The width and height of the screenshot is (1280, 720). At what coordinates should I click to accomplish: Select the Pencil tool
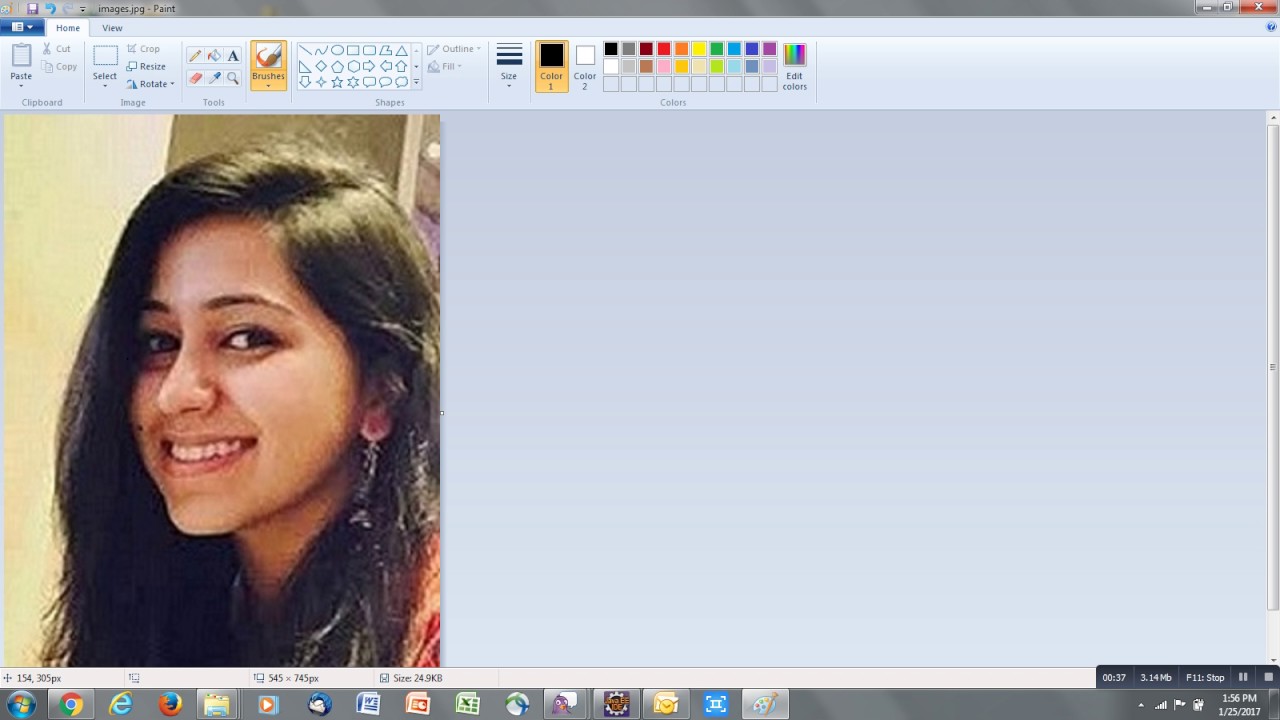click(x=195, y=56)
